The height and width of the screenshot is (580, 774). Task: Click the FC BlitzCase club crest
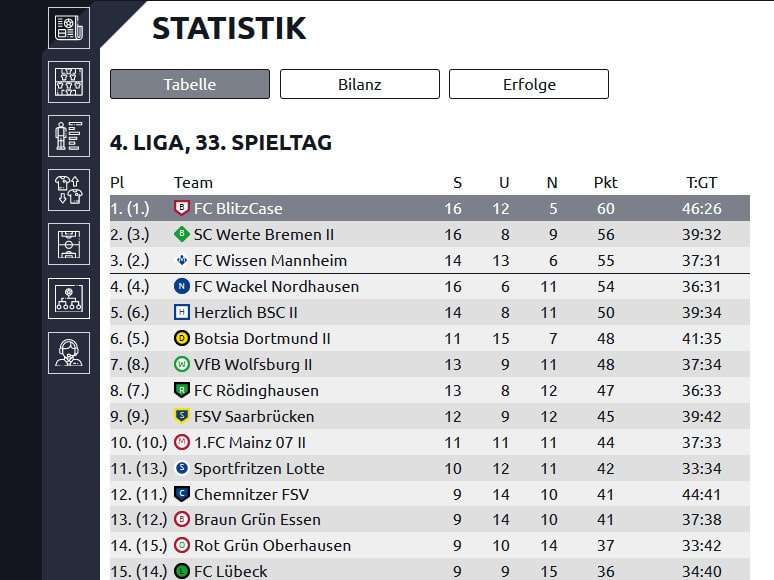point(181,208)
